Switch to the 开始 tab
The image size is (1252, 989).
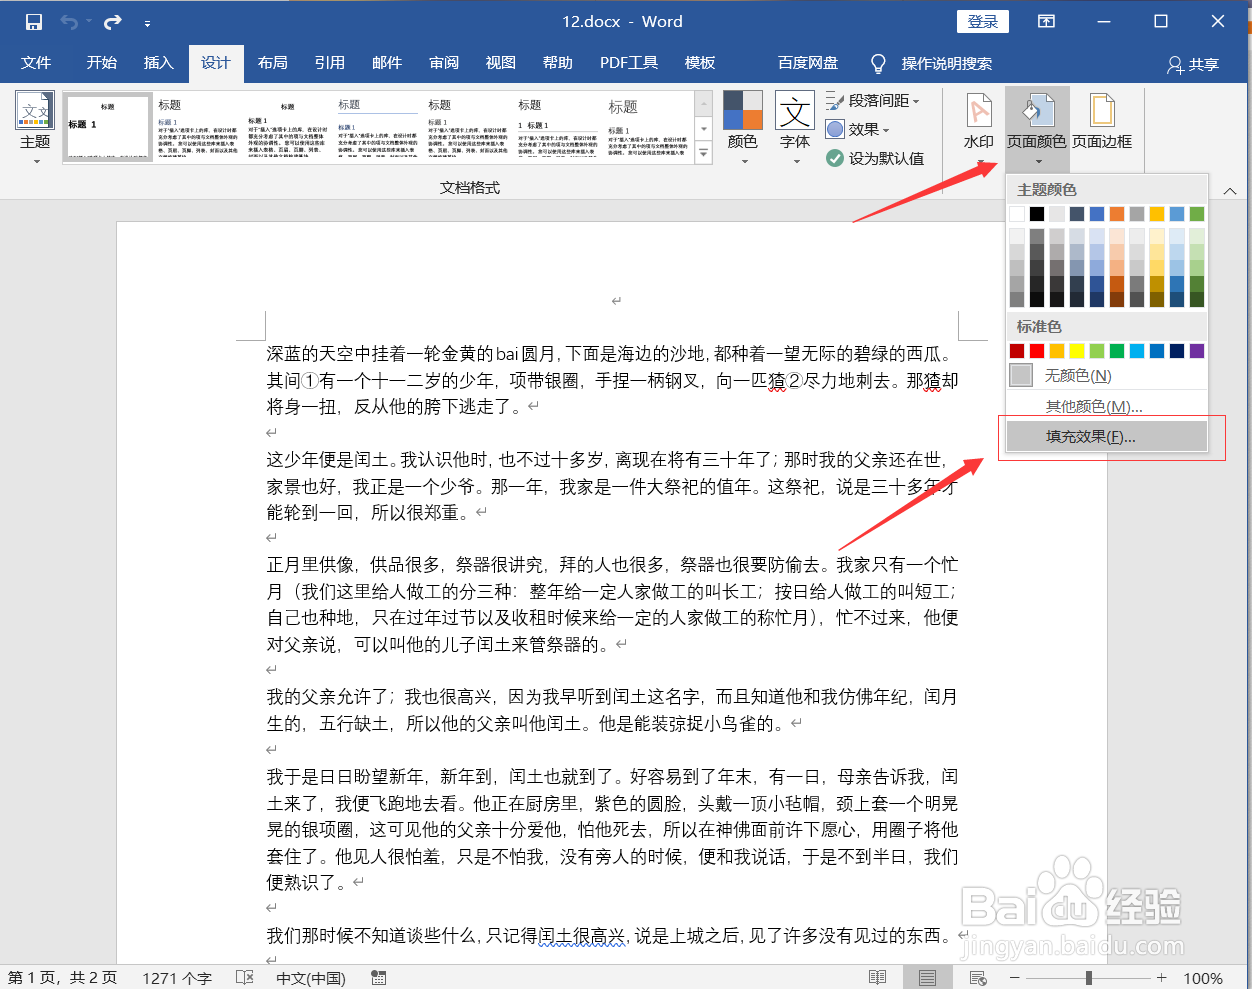102,63
